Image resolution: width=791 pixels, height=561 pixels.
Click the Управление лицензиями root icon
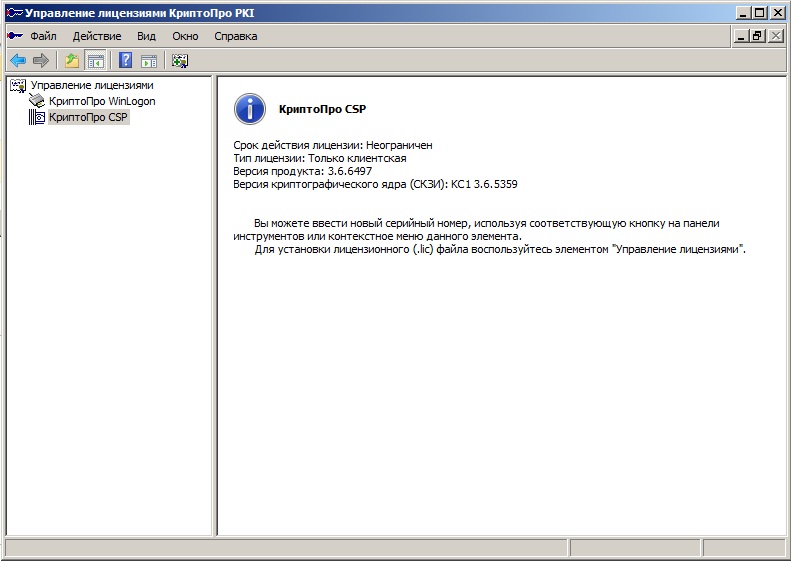tap(18, 85)
